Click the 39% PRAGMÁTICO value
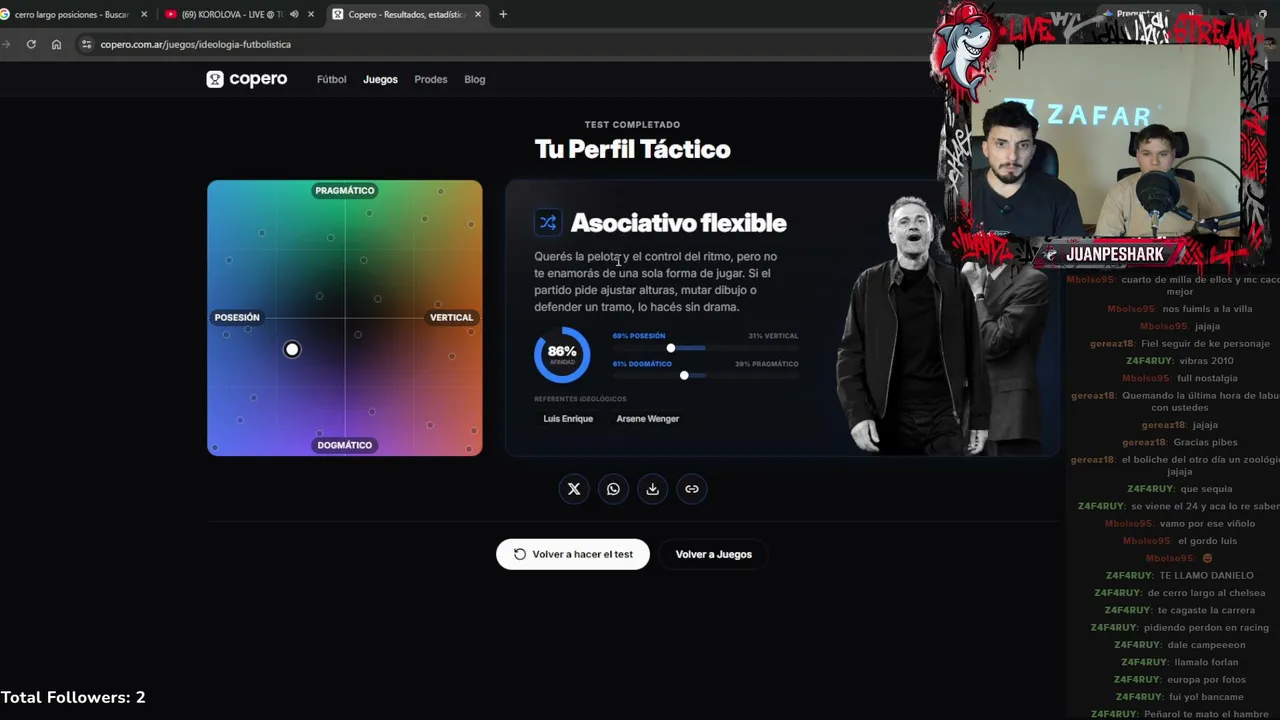Image resolution: width=1280 pixels, height=720 pixels. coord(767,364)
